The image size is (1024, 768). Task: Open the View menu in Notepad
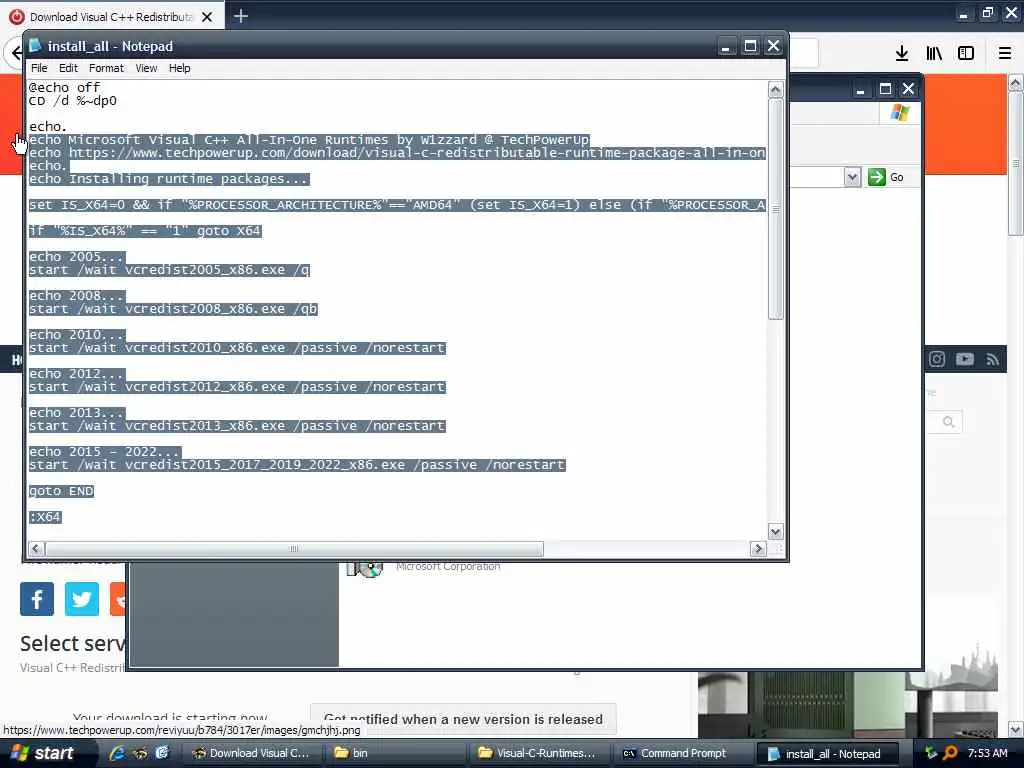[146, 68]
